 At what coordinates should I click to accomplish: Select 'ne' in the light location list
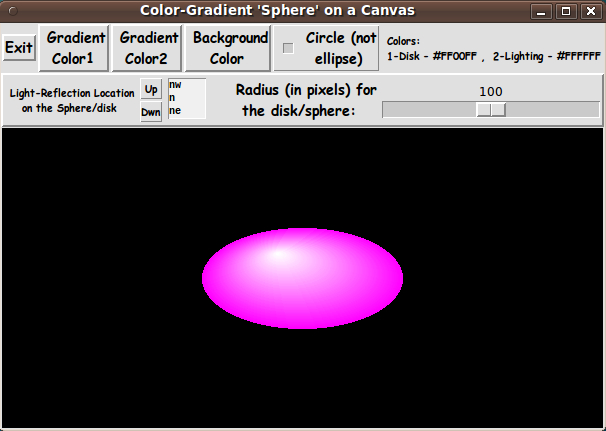click(175, 111)
